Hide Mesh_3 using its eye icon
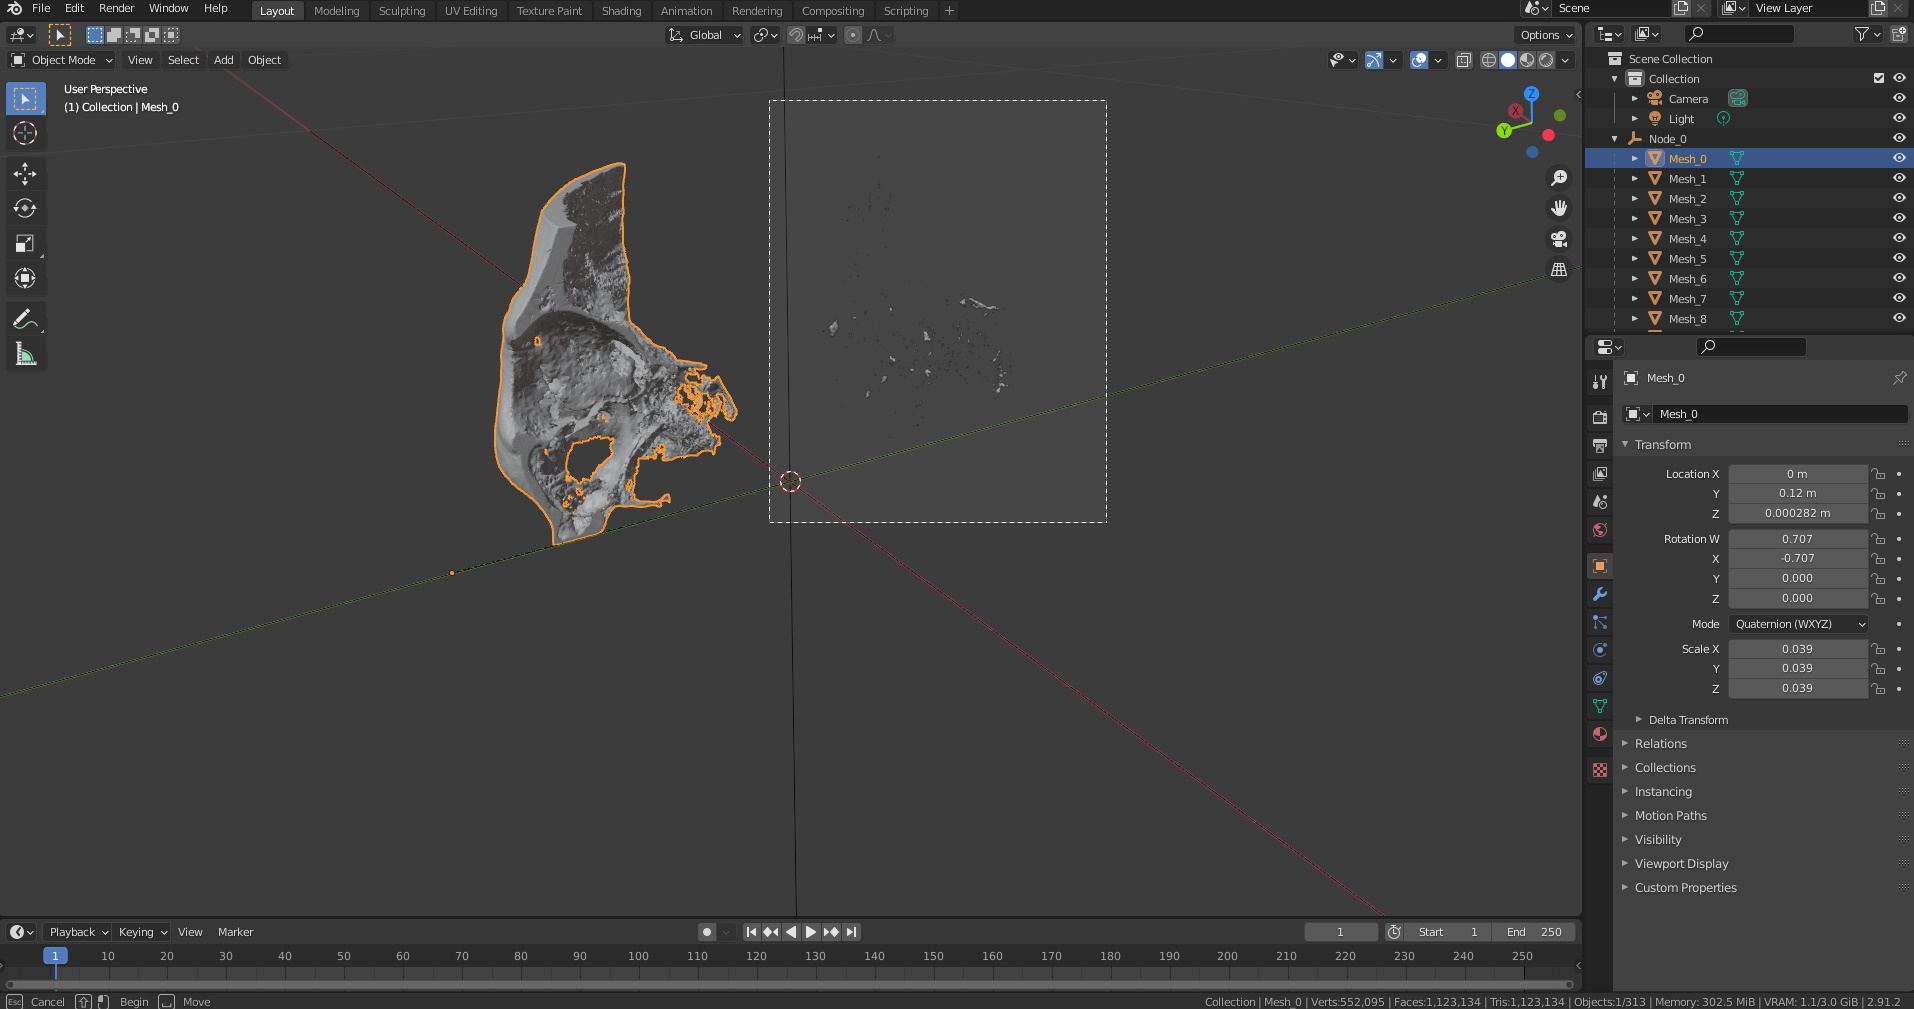This screenshot has height=1009, width=1914. (1898, 218)
